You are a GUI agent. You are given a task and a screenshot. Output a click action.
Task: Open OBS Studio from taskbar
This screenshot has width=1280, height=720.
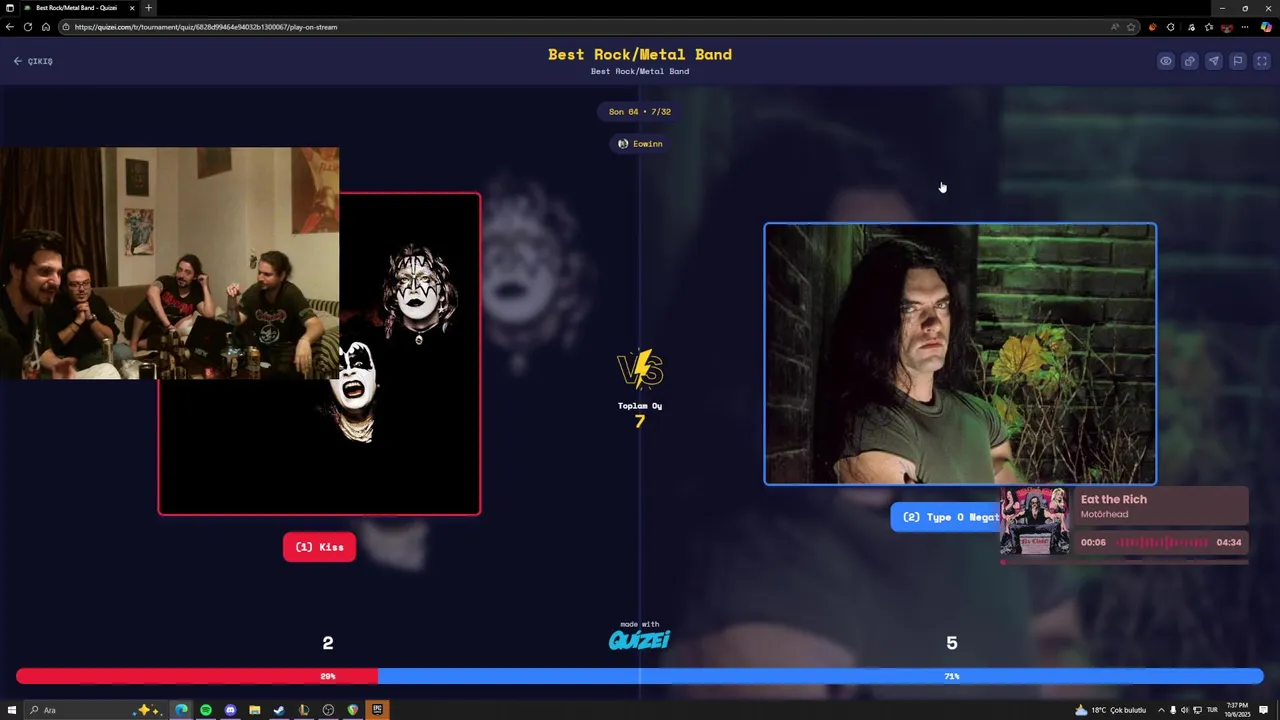(x=328, y=710)
